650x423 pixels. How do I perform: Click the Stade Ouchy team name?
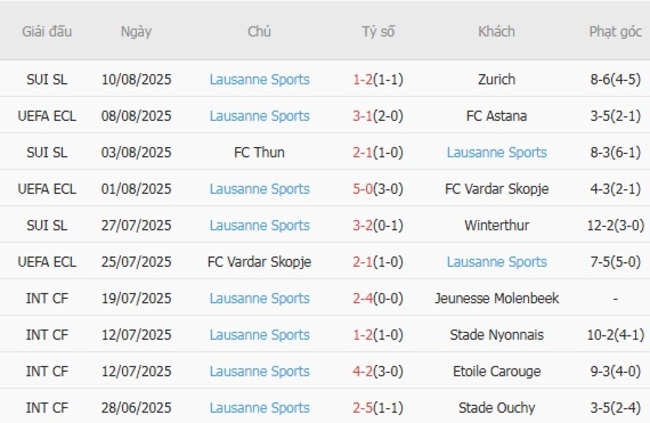(x=496, y=408)
